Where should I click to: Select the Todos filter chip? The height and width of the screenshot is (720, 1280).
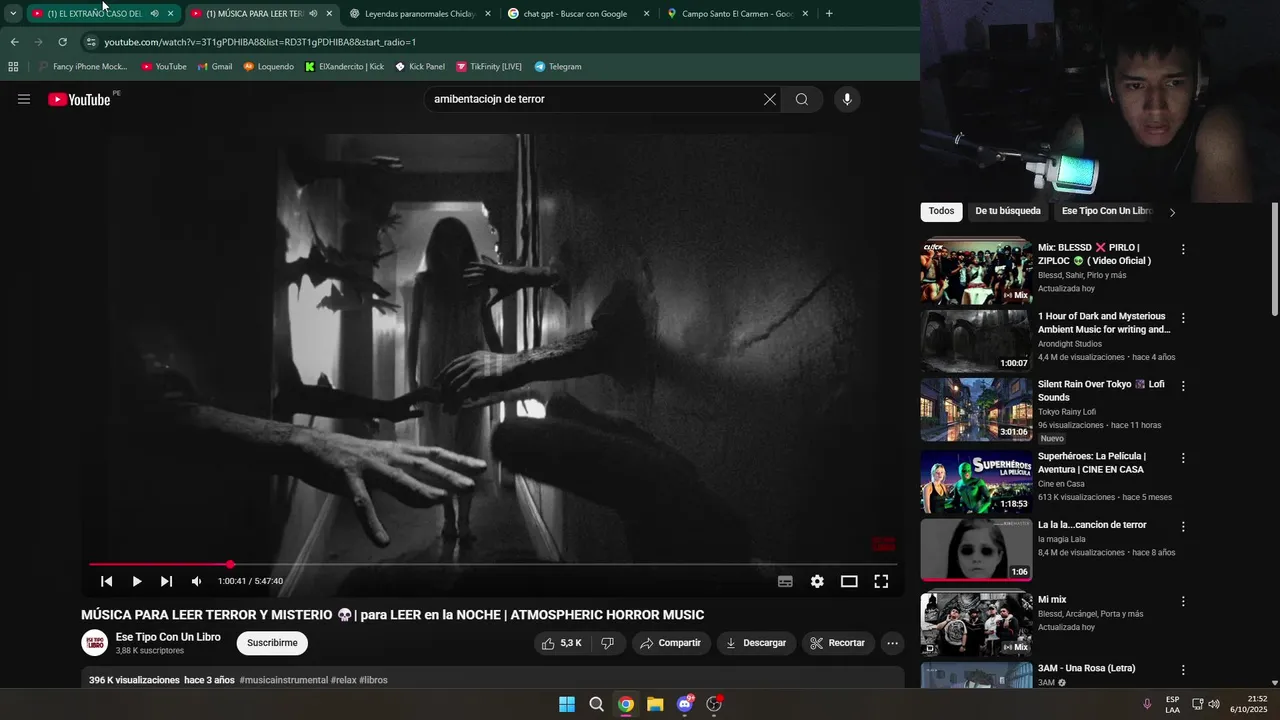tap(941, 211)
